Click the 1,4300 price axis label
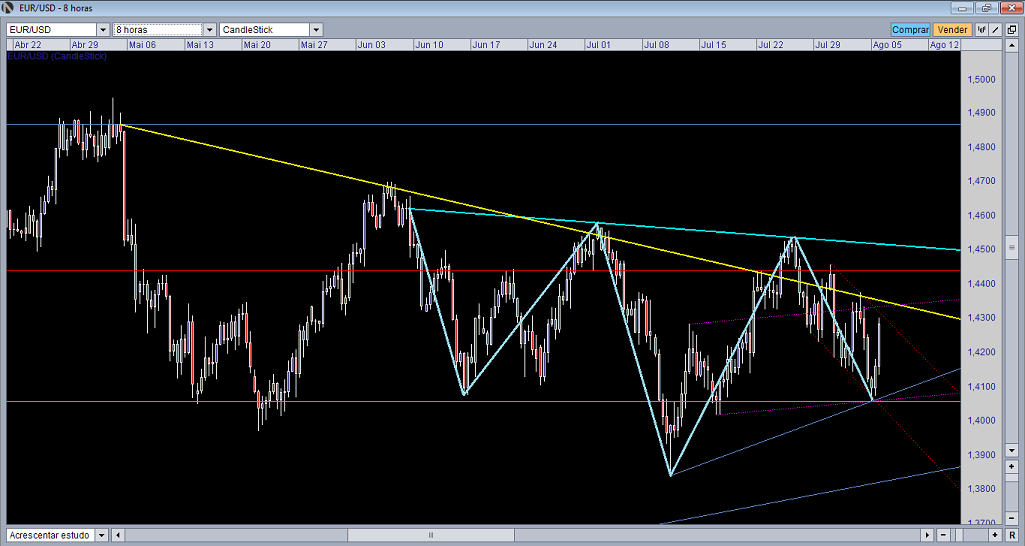Image resolution: width=1025 pixels, height=546 pixels. (x=981, y=318)
